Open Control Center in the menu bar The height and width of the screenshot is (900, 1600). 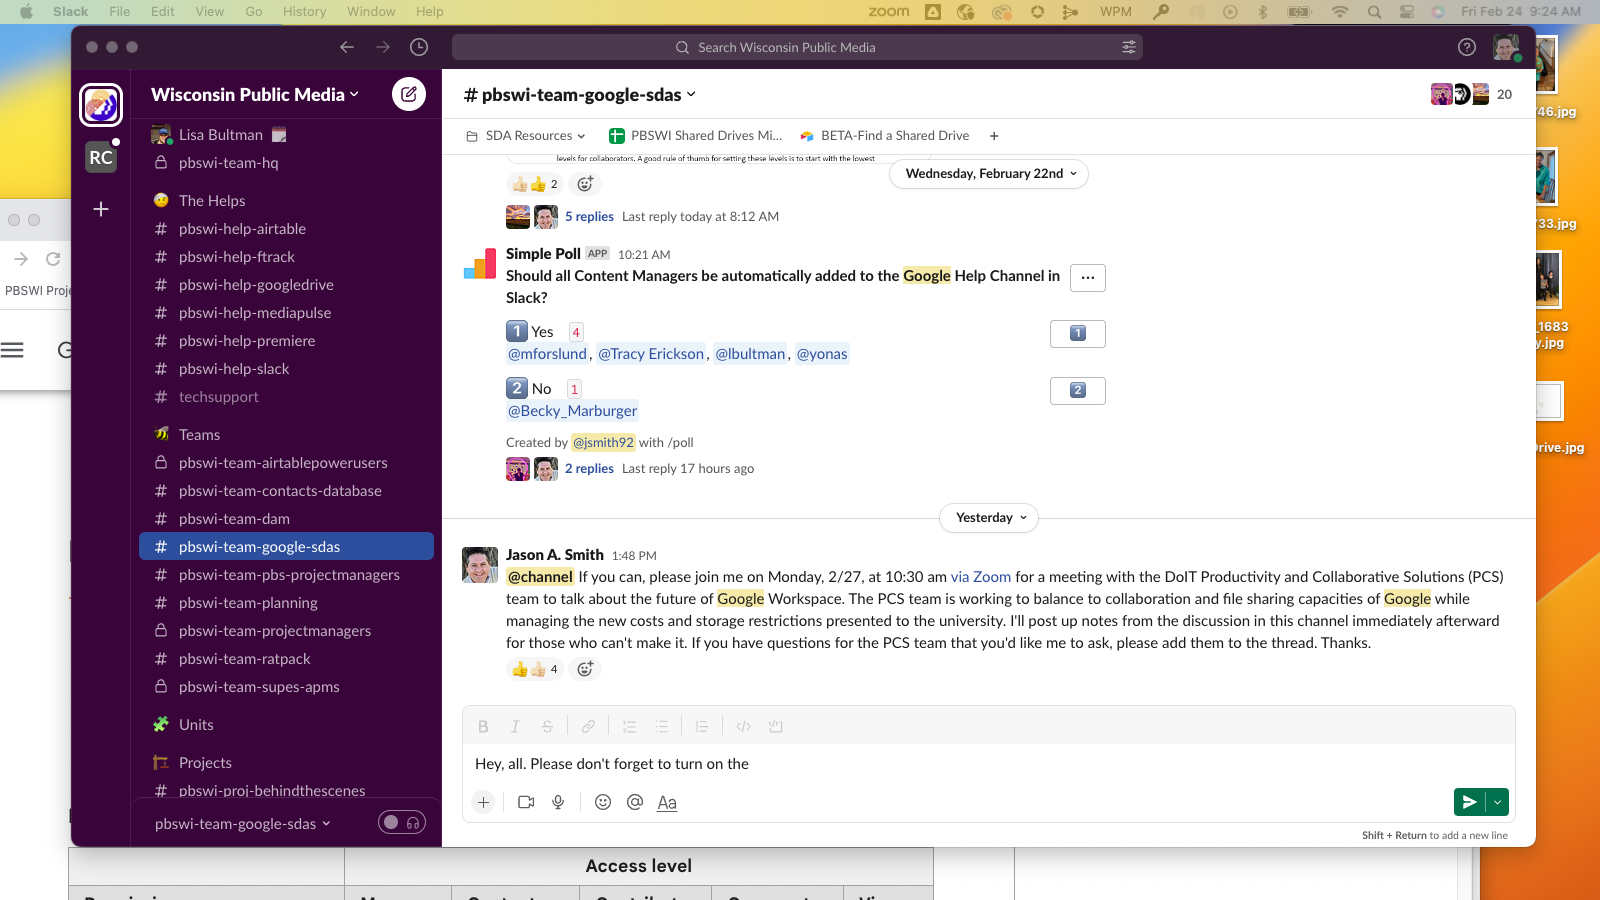1407,12
